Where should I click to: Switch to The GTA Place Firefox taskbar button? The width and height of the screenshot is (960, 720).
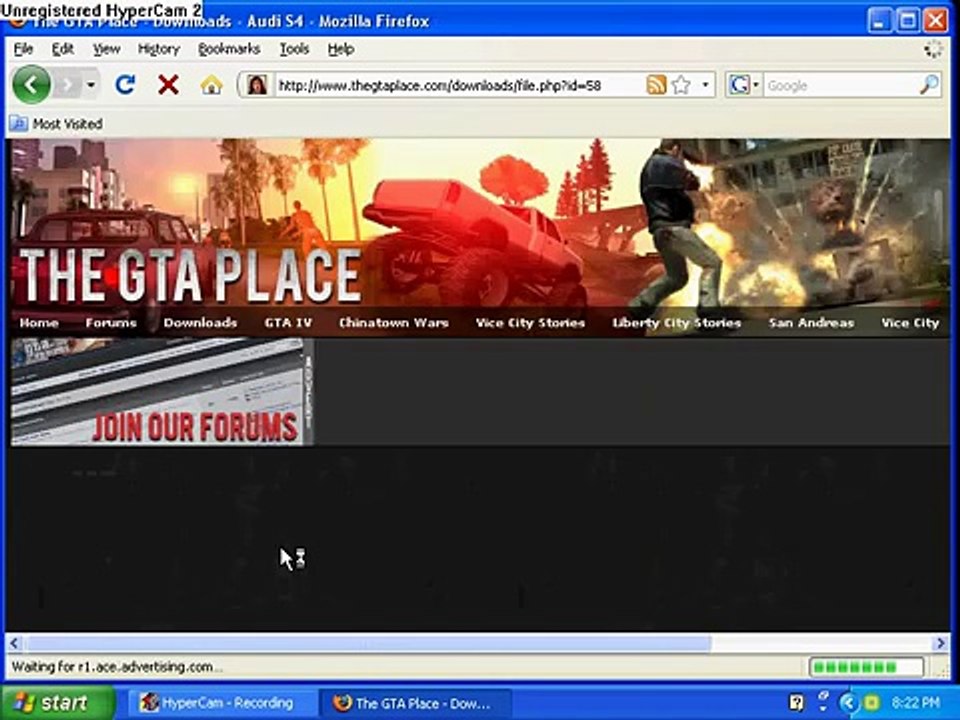[415, 703]
